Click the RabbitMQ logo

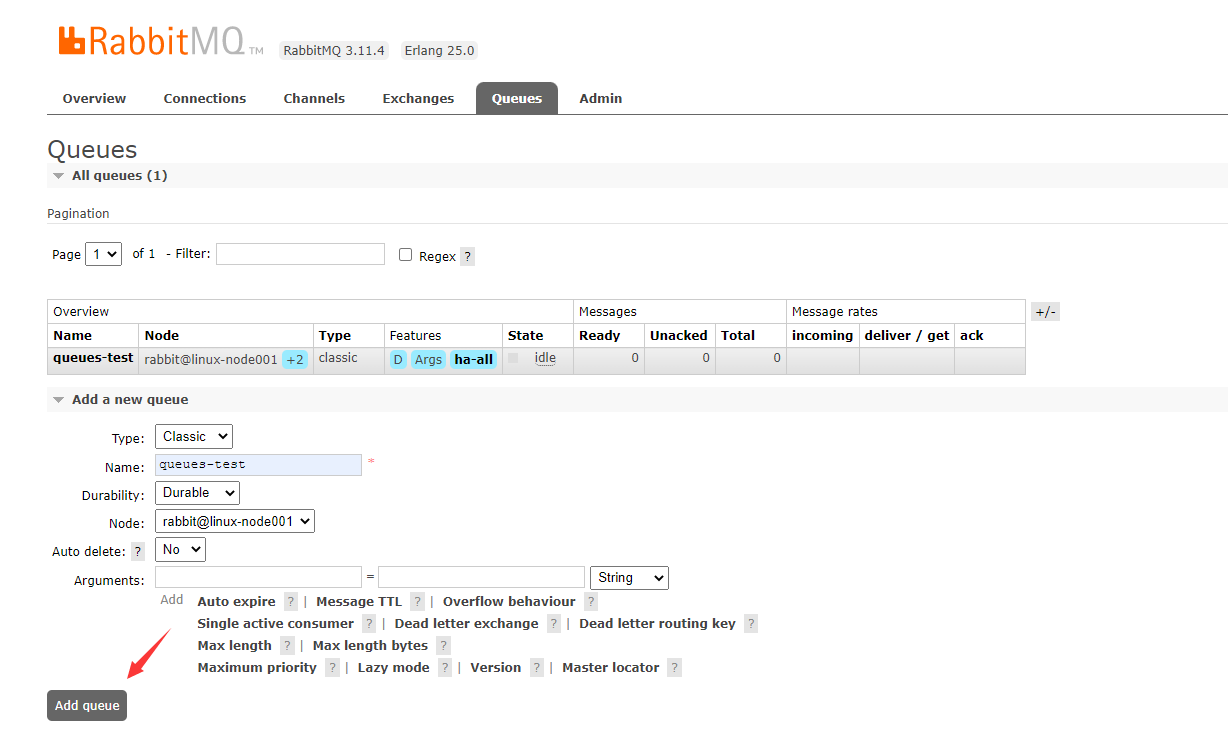160,42
